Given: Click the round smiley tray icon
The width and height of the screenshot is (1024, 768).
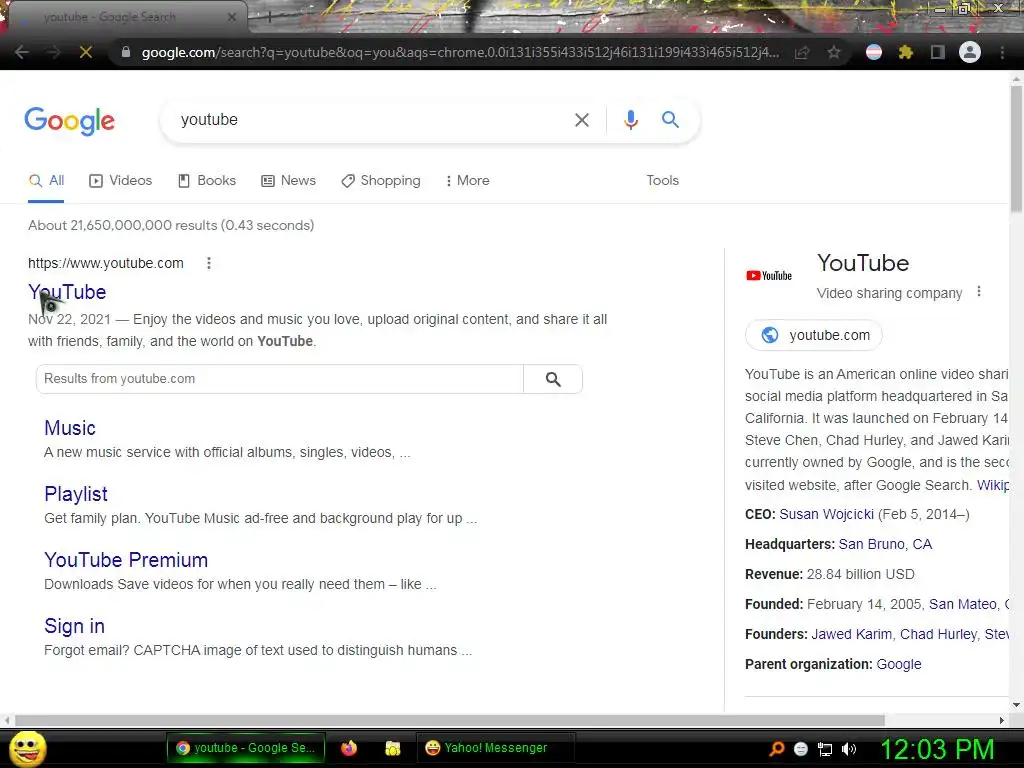Looking at the screenshot, I should 801,749.
